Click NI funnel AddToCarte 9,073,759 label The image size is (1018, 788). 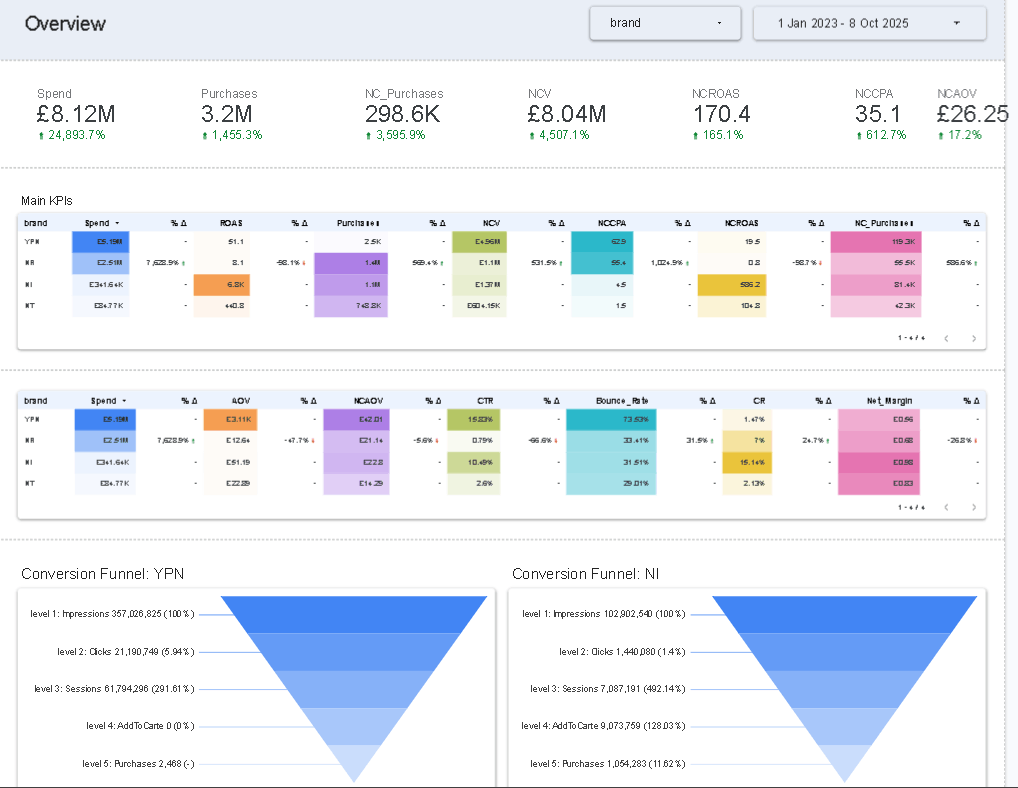coord(603,726)
